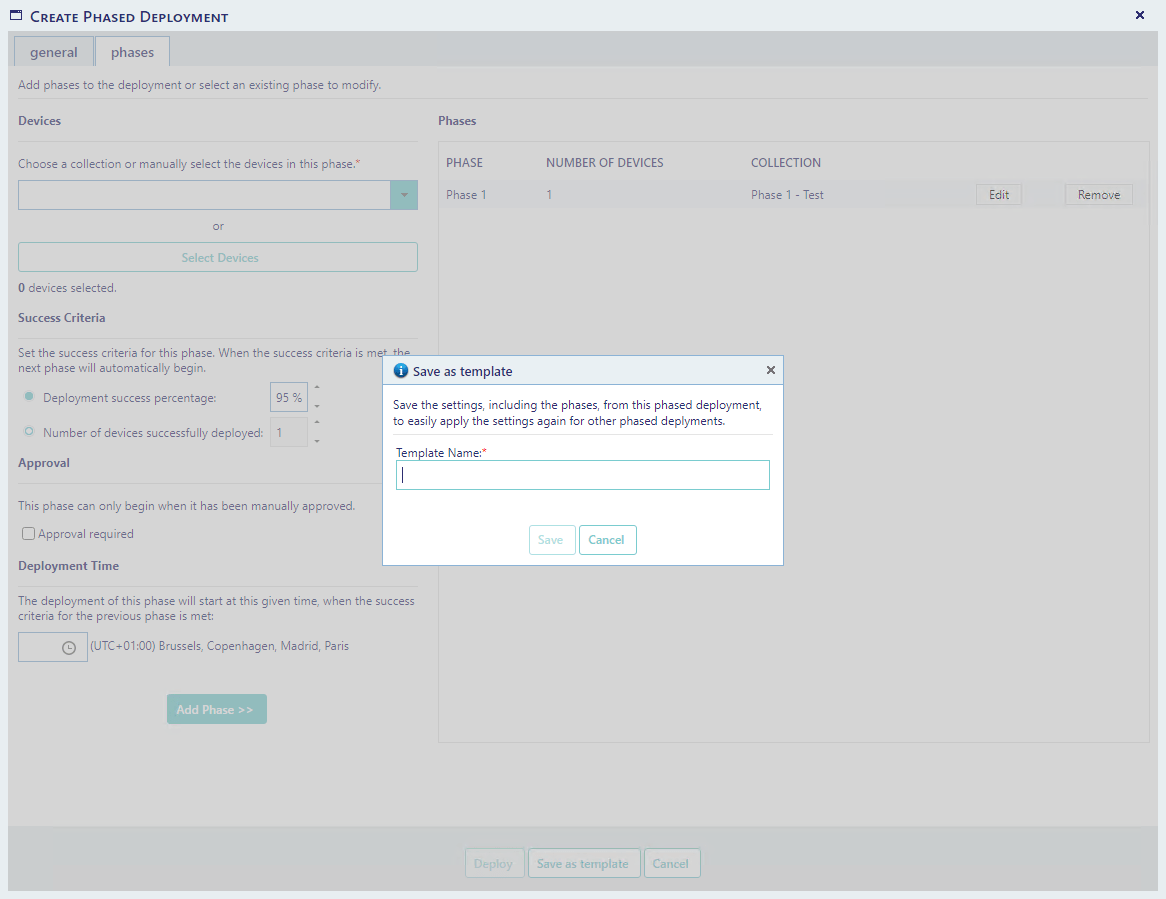Open the collection dropdown arrow
This screenshot has height=899, width=1166.
pyautogui.click(x=404, y=195)
